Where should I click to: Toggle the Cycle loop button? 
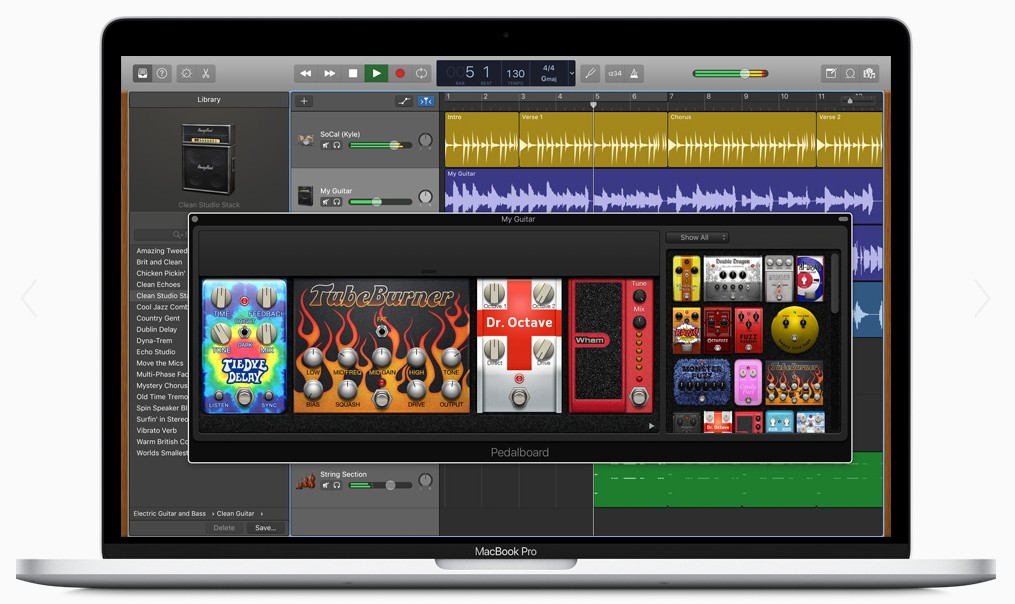[421, 73]
